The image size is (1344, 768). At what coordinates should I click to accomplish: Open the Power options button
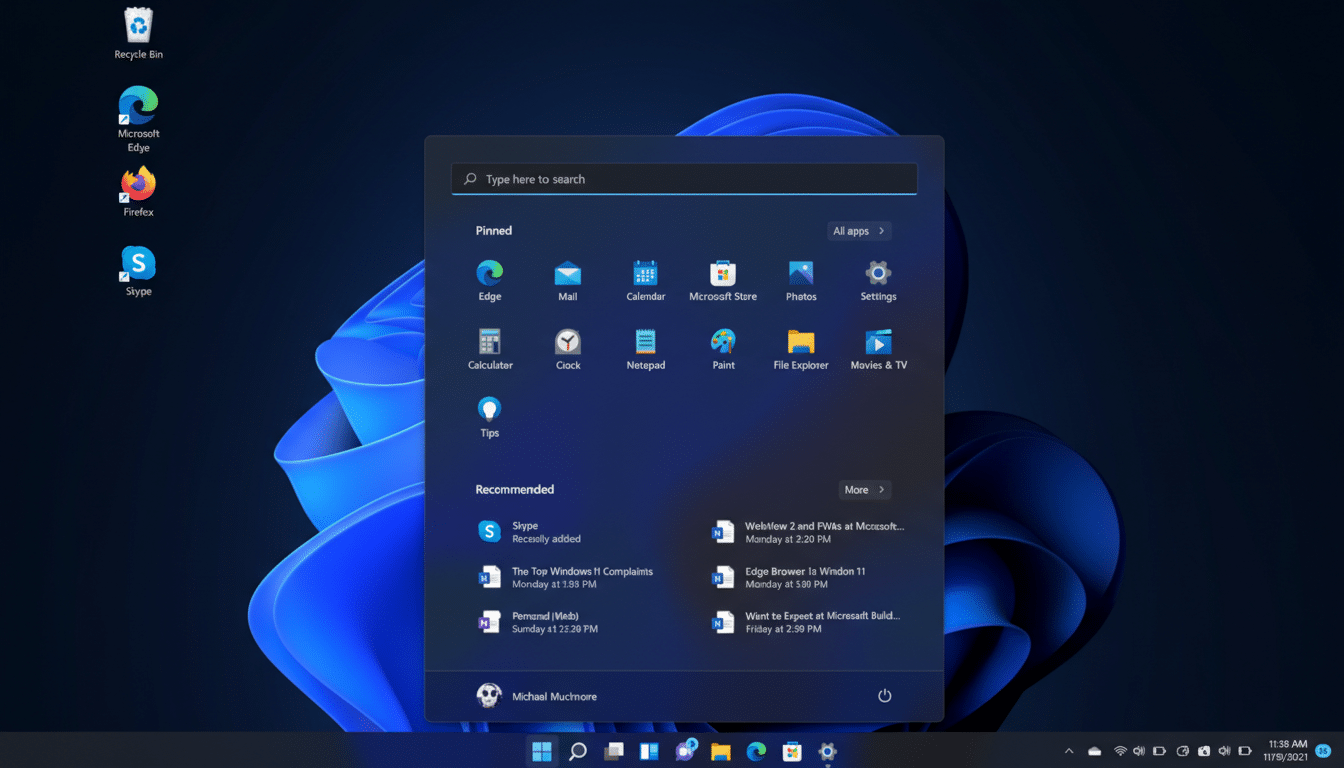click(884, 695)
